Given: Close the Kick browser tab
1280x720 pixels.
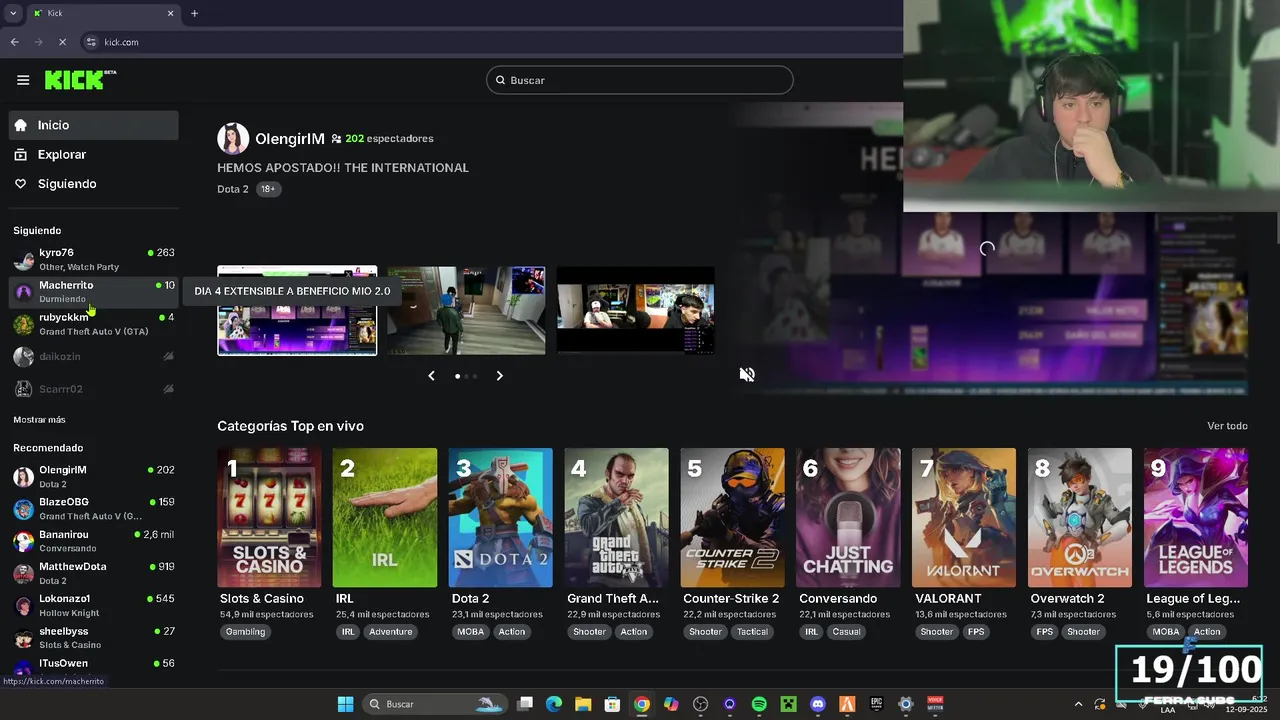Looking at the screenshot, I should tap(170, 13).
